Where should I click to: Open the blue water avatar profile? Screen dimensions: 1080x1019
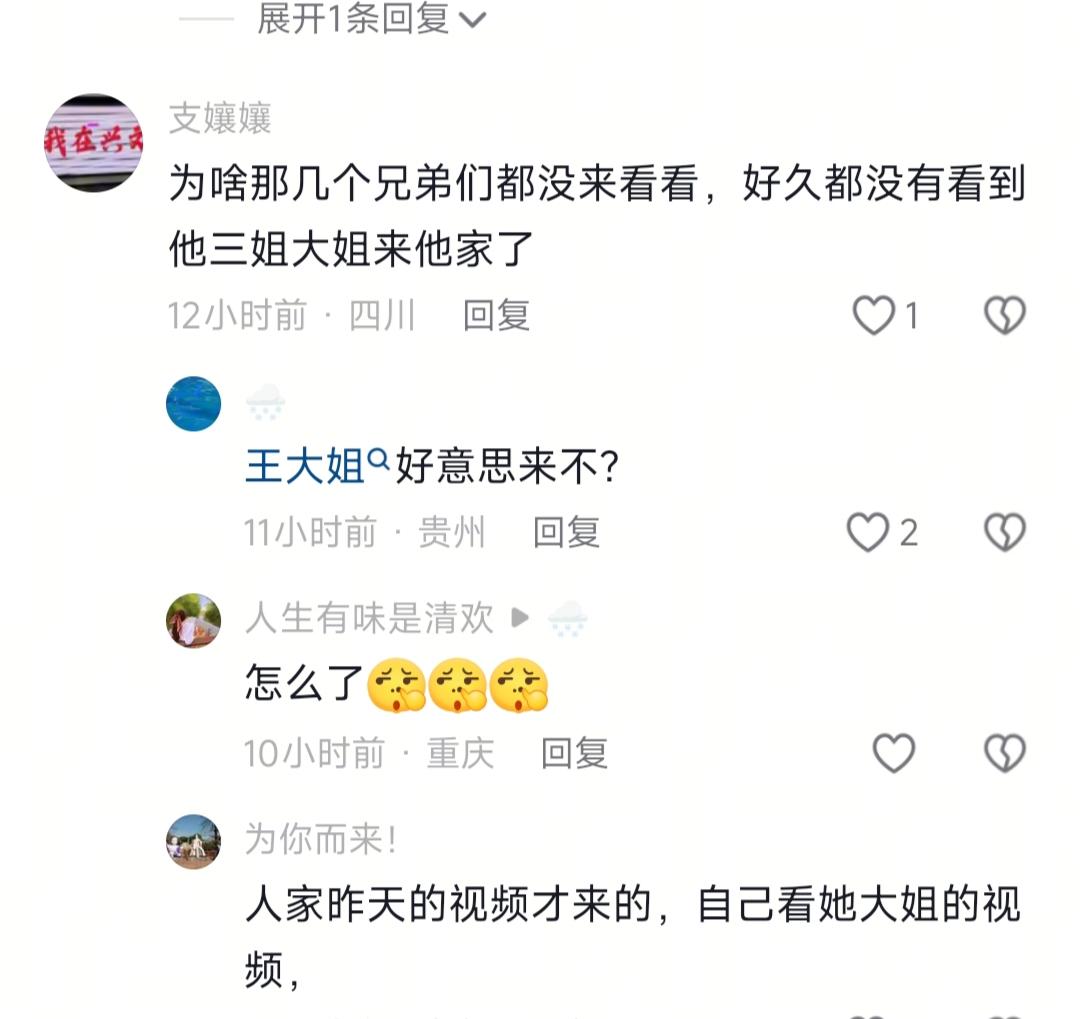click(x=194, y=404)
